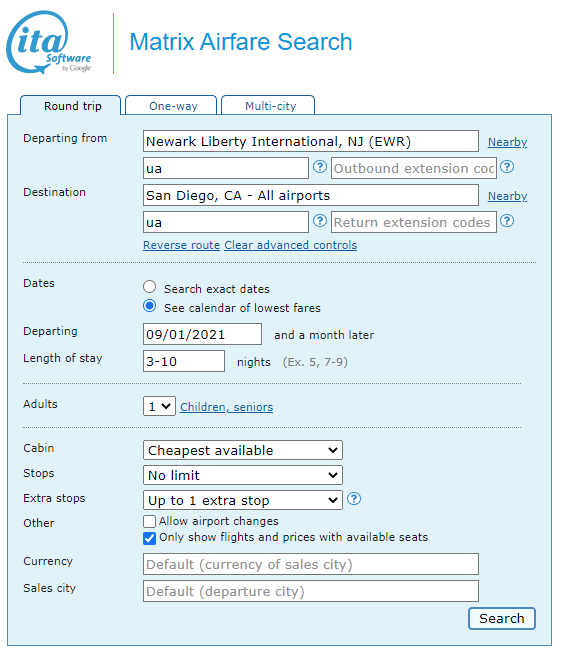Select Search exact dates option
The image size is (564, 660).
(149, 287)
